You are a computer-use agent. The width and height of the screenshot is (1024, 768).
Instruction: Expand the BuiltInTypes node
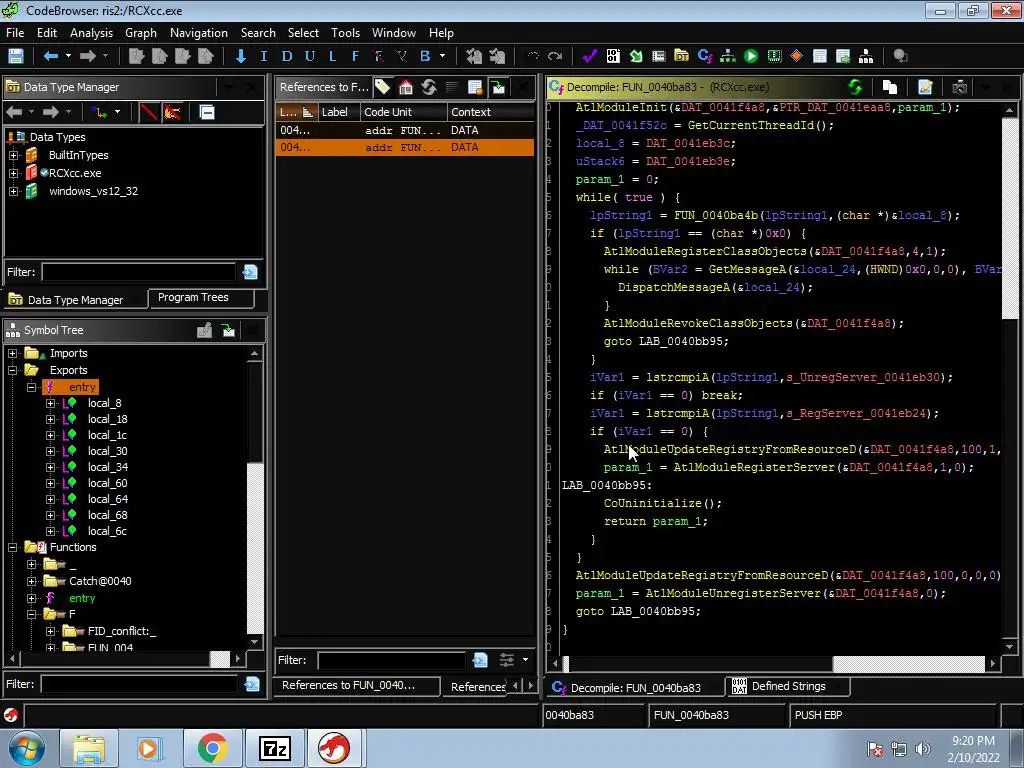pyautogui.click(x=13, y=155)
